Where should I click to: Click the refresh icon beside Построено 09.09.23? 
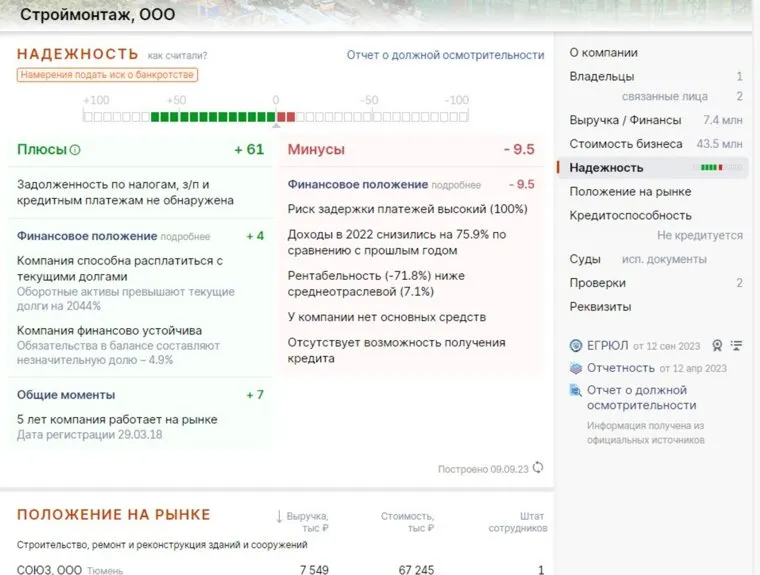point(538,467)
